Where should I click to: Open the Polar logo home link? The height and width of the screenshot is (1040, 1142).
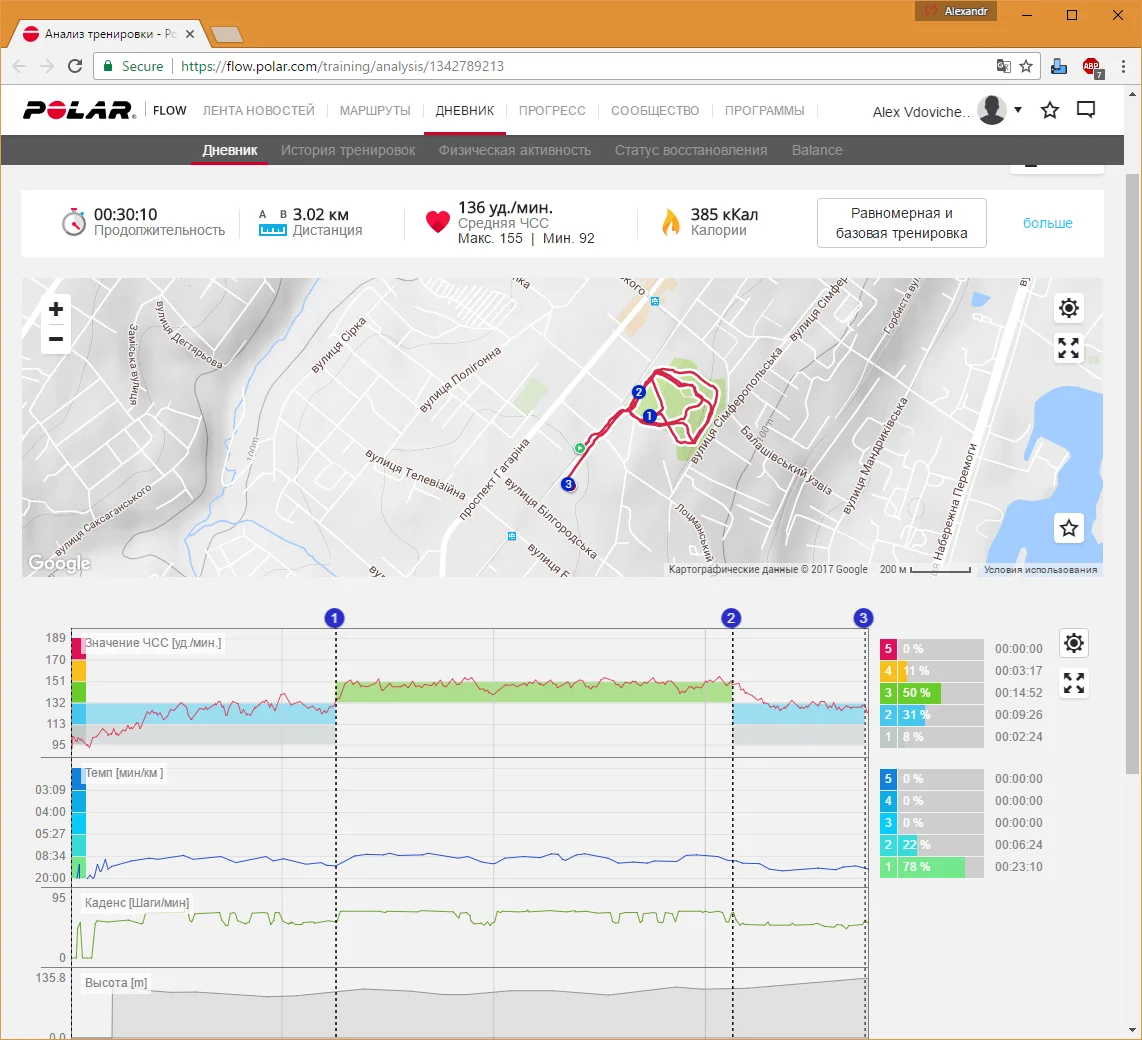(80, 111)
